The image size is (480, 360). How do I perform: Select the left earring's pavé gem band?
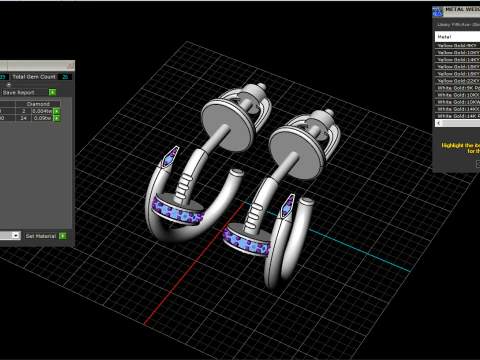point(177,212)
